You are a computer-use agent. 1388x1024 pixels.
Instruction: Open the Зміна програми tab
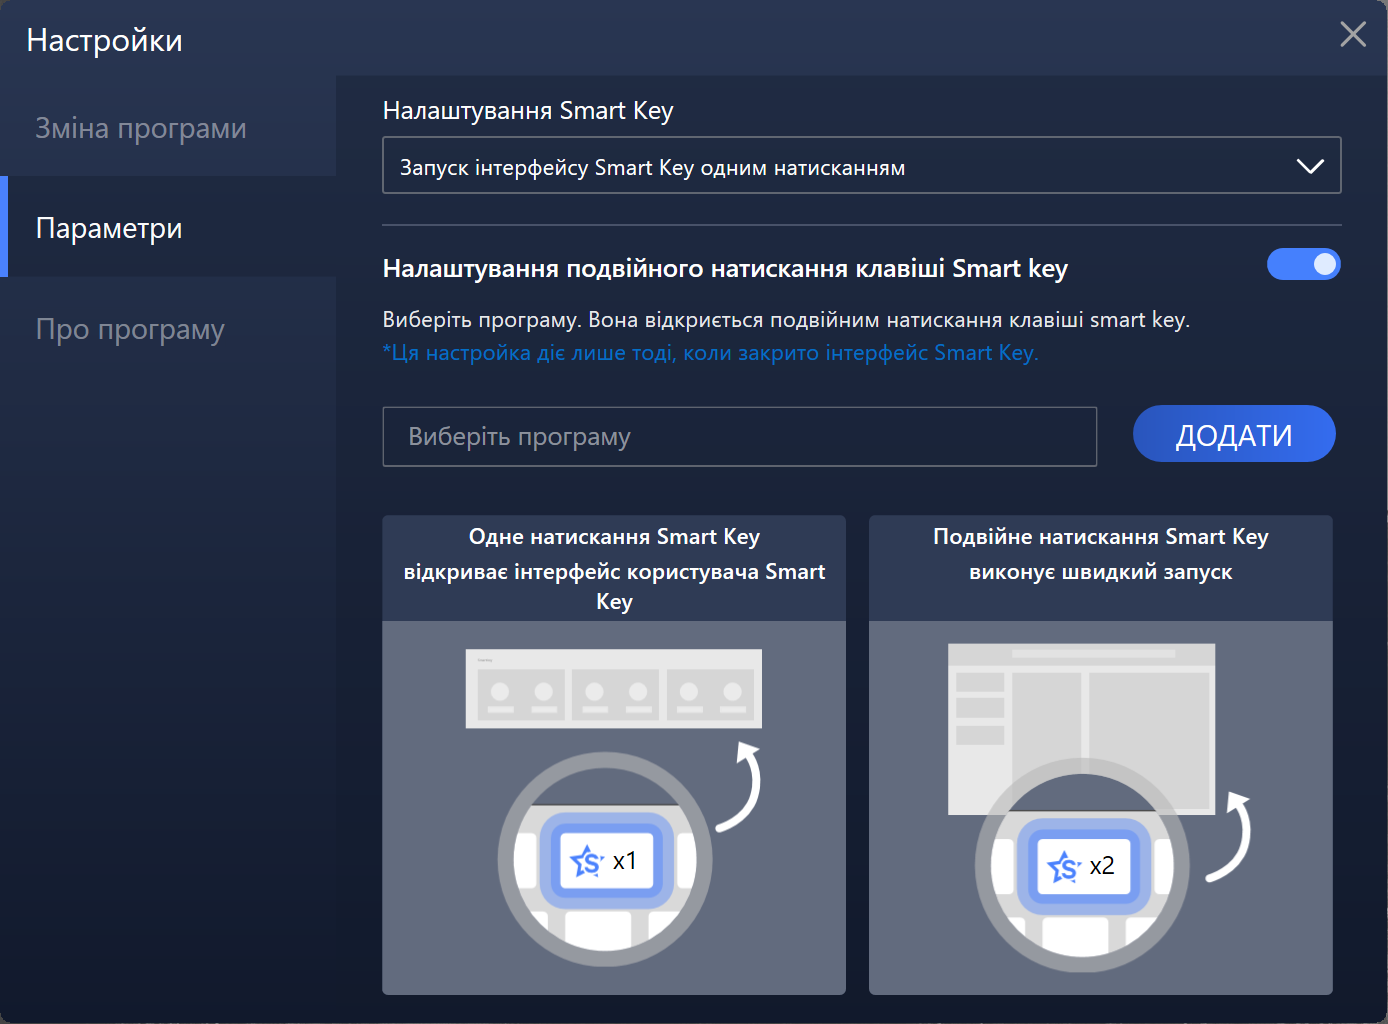168,128
